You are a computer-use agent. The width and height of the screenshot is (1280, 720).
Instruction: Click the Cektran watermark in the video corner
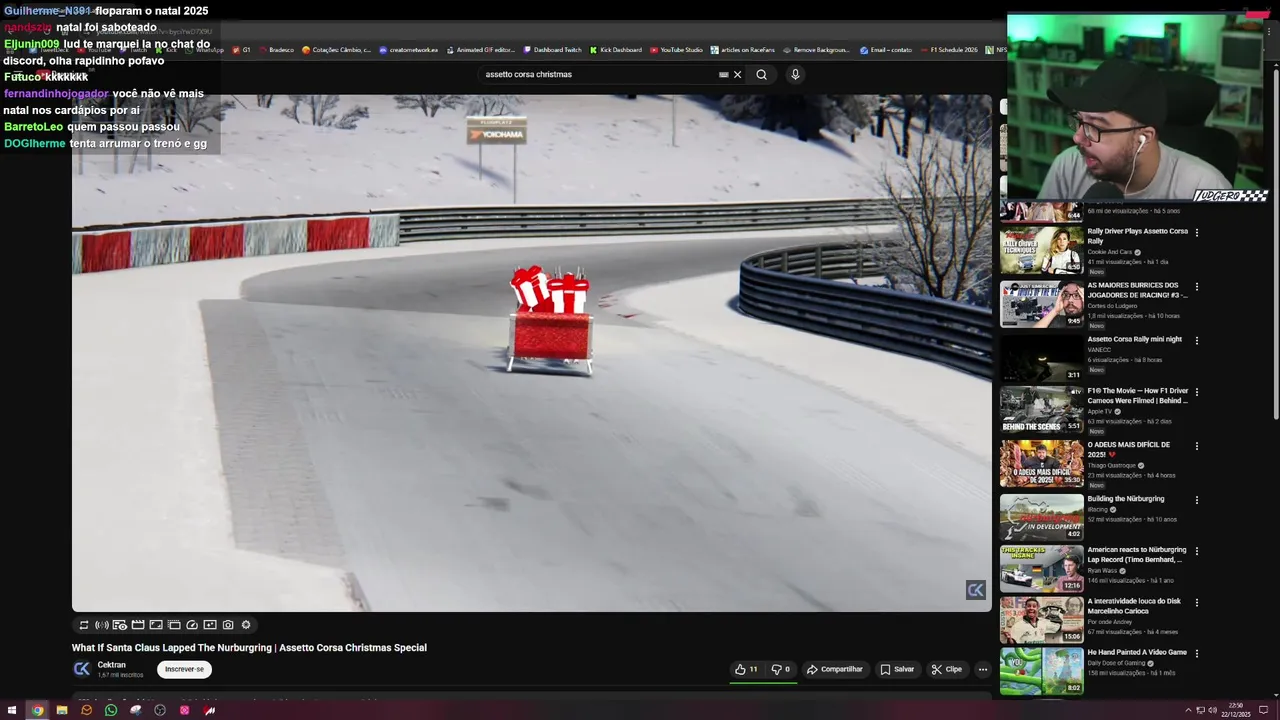[976, 590]
